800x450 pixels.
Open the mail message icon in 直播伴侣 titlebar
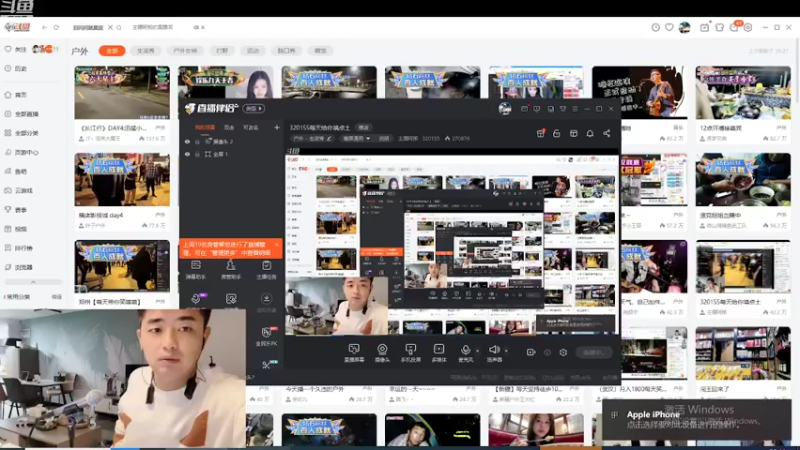point(524,109)
